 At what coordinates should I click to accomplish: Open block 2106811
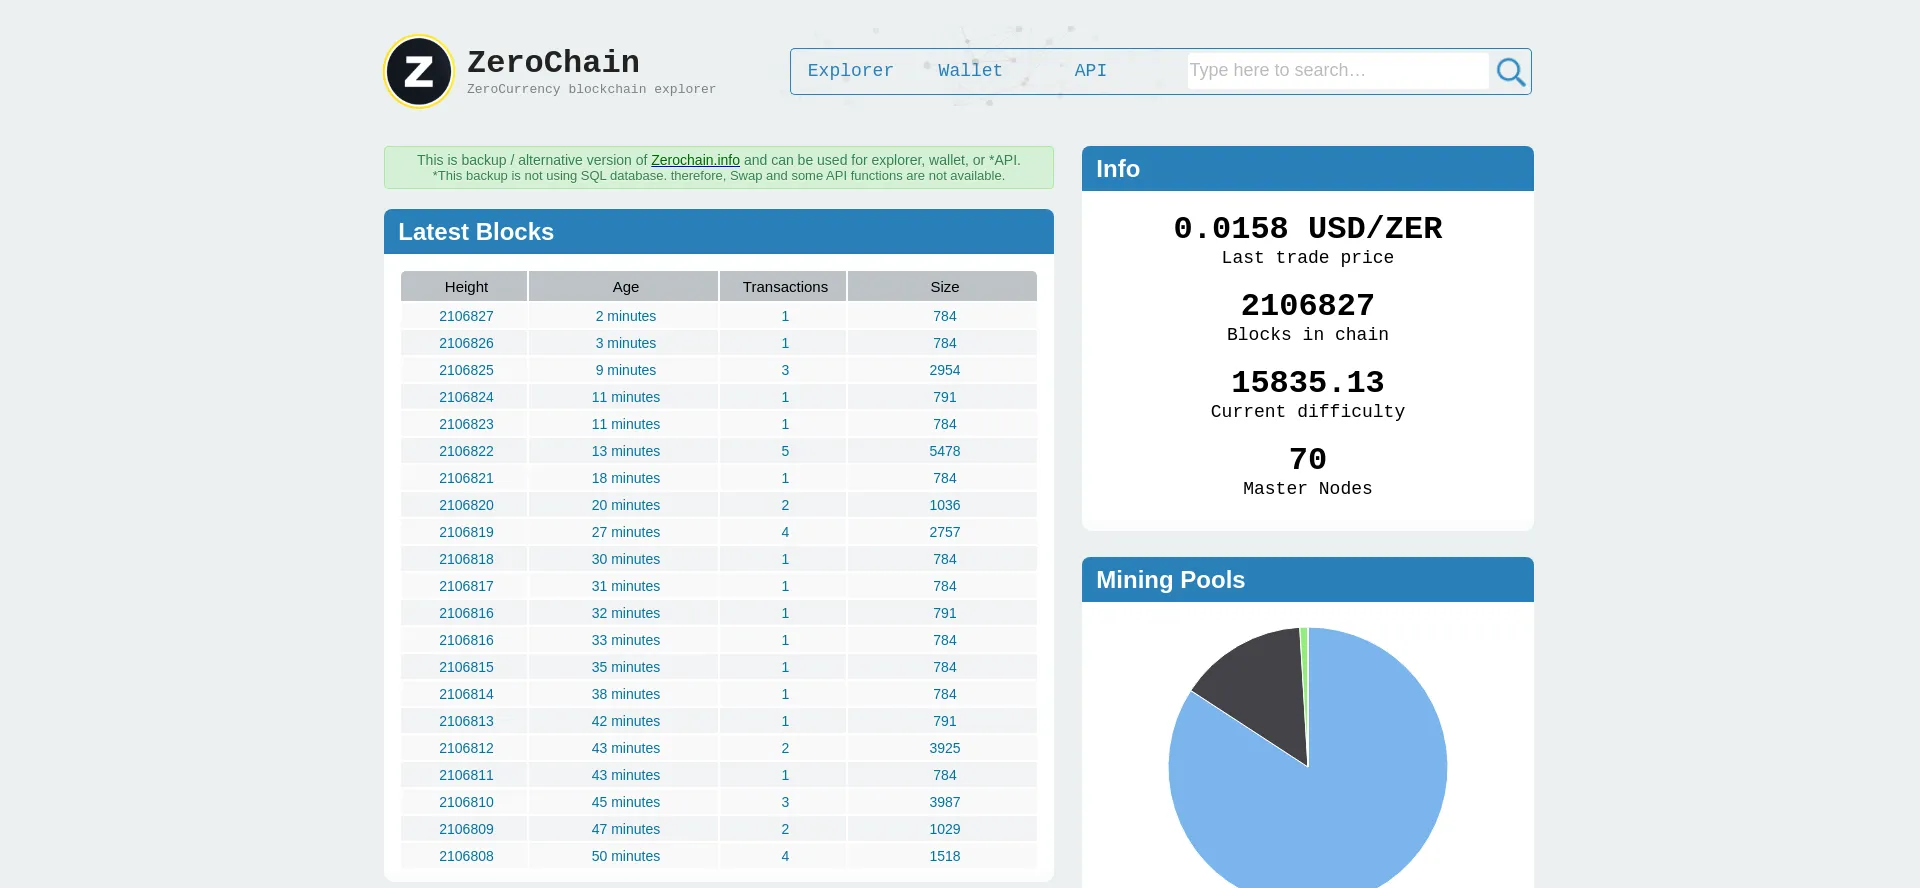pyautogui.click(x=466, y=775)
